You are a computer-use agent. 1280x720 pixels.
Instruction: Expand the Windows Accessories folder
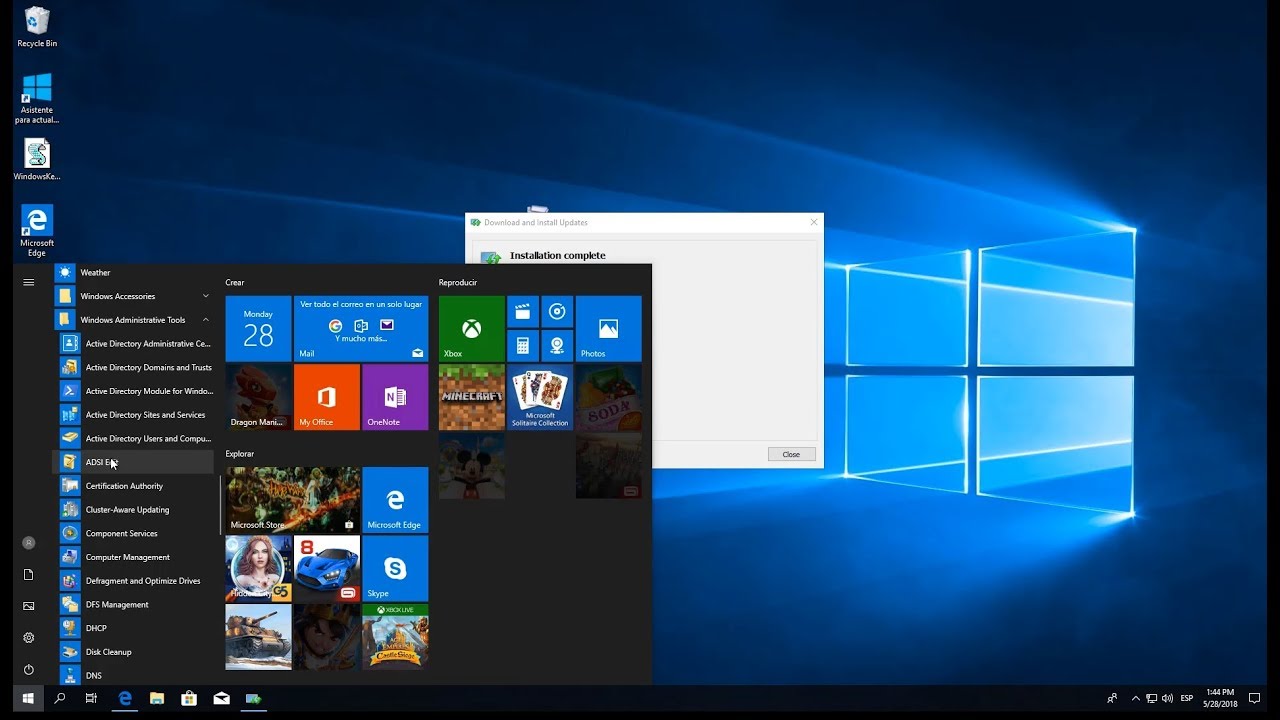pos(134,296)
